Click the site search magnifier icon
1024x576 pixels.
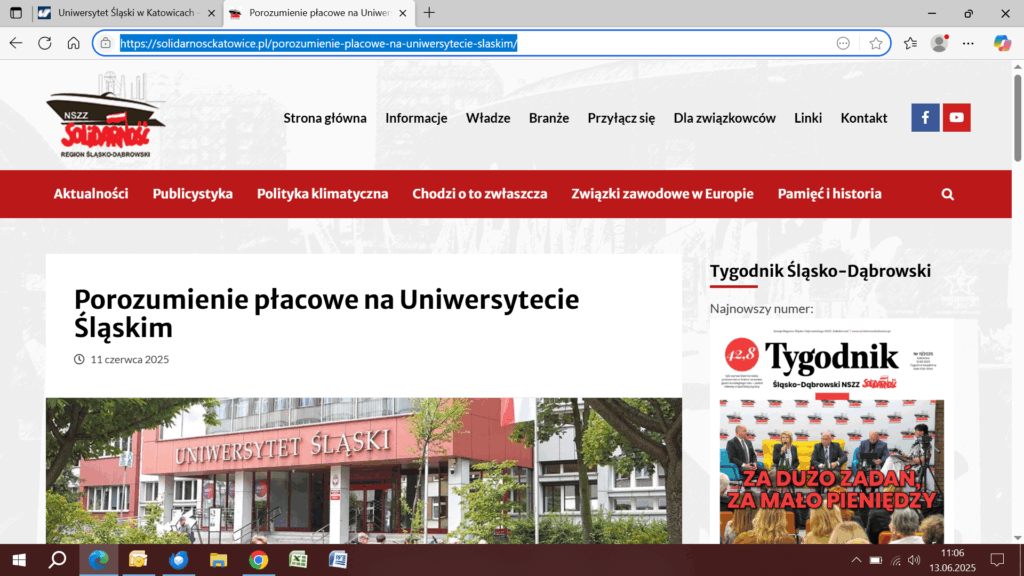[948, 194]
